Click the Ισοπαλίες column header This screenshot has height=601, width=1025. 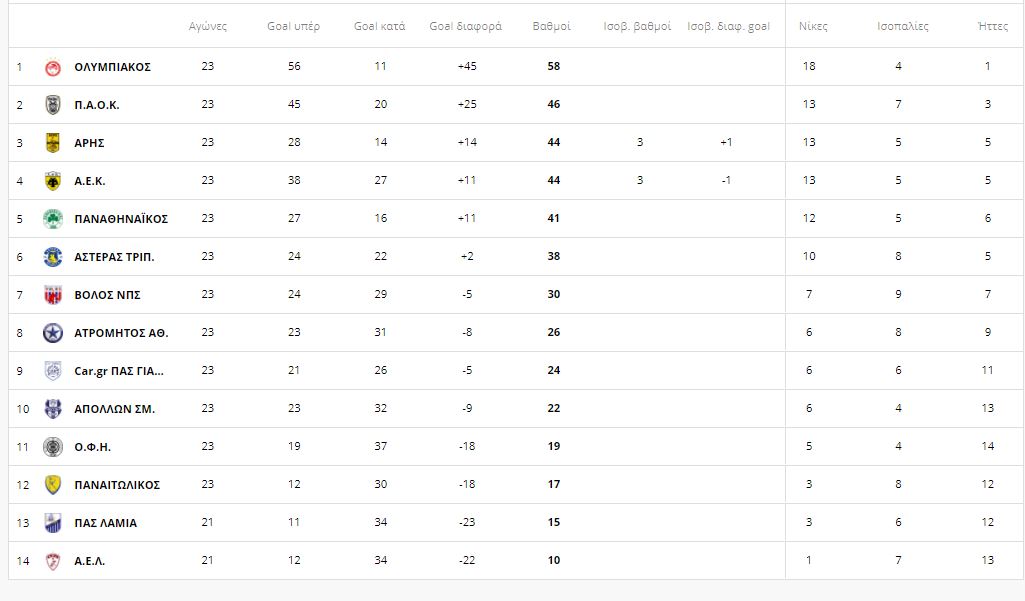coord(903,26)
